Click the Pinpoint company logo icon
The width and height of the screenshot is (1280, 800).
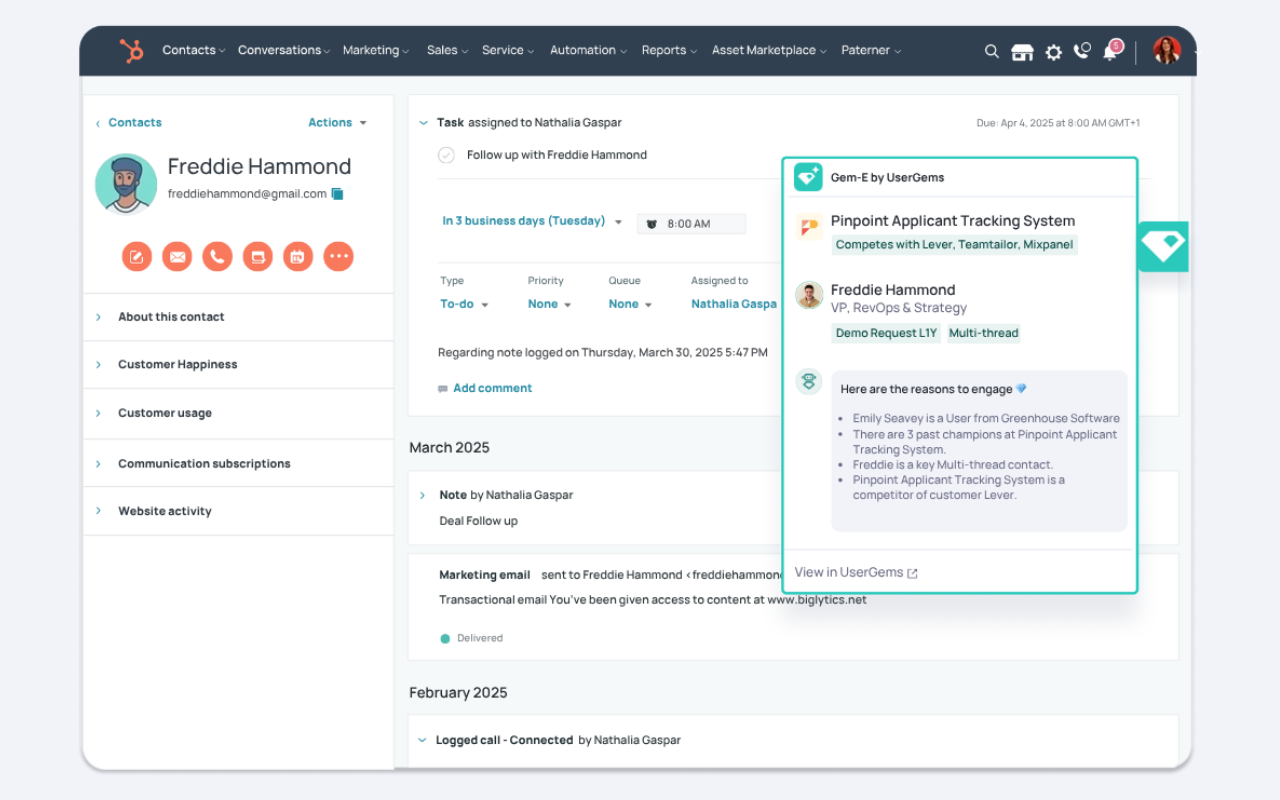808,227
